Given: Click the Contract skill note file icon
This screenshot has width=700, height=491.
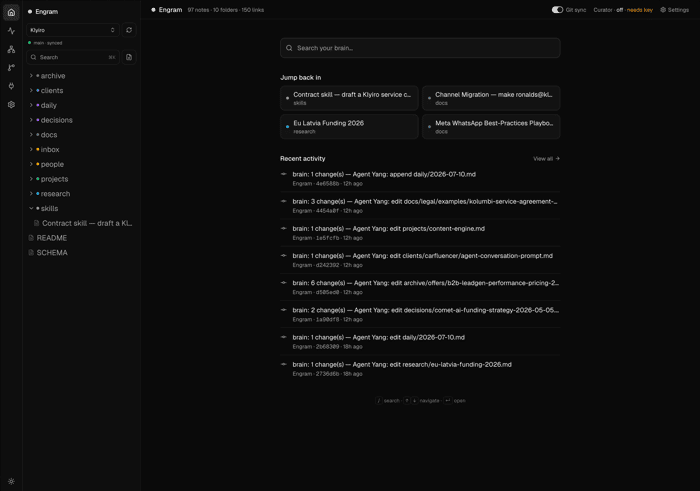Looking at the screenshot, I should pos(37,223).
